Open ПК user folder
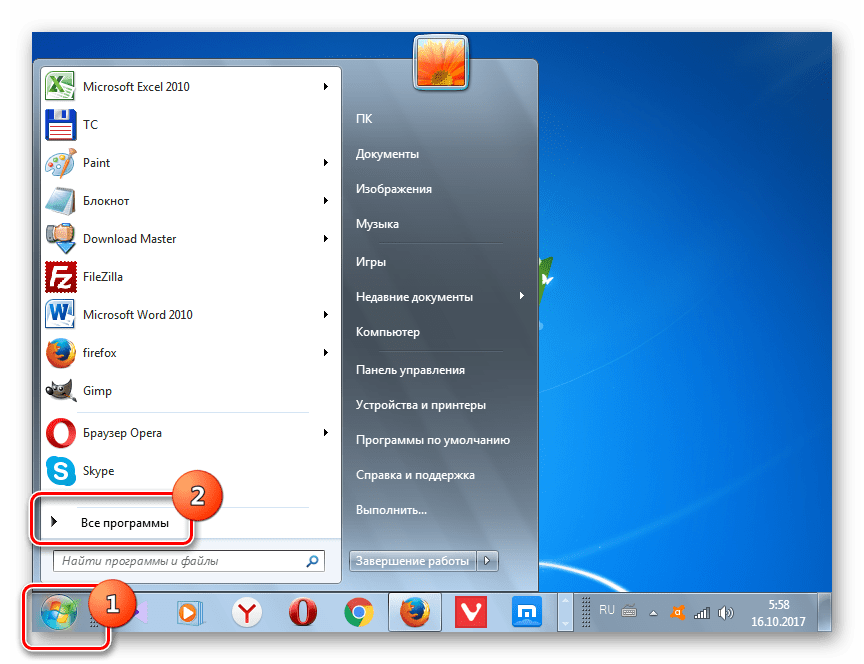Viewport: 864px width, 664px height. (364, 118)
